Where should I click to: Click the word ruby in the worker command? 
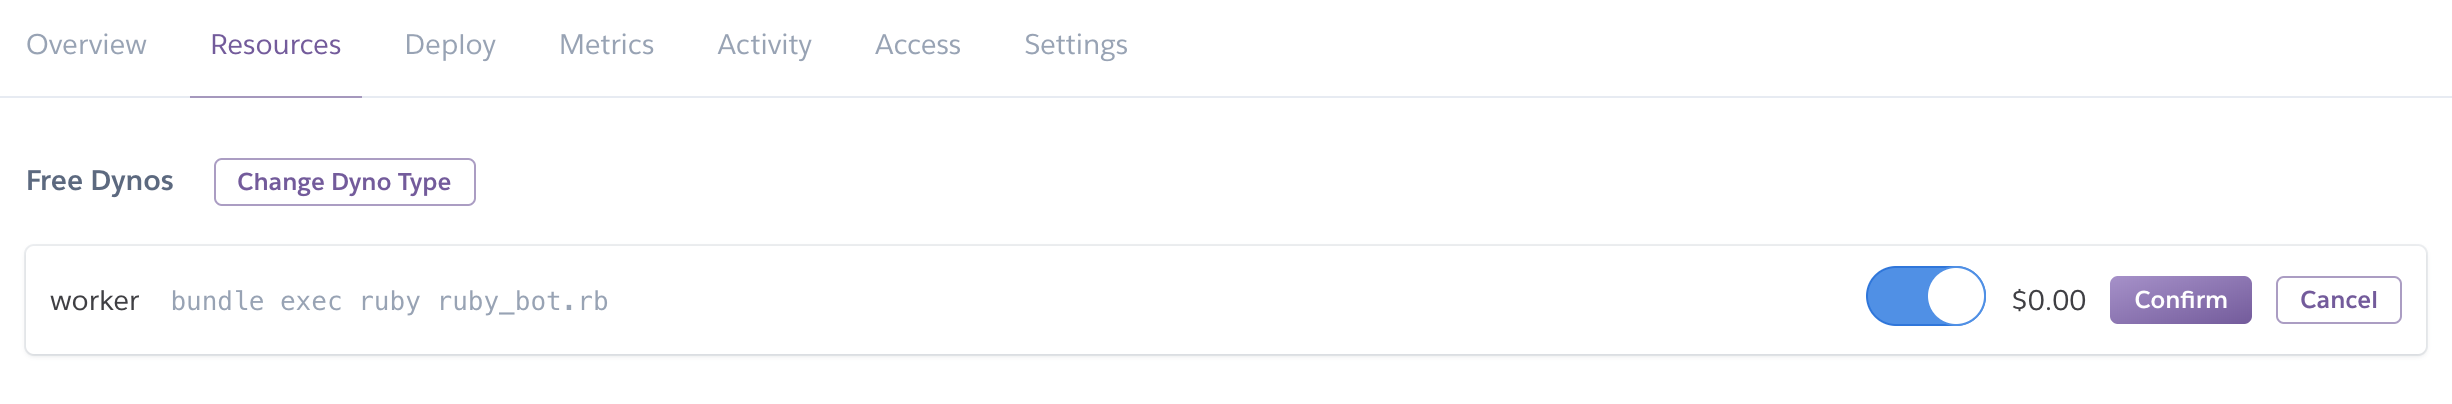click(x=389, y=301)
